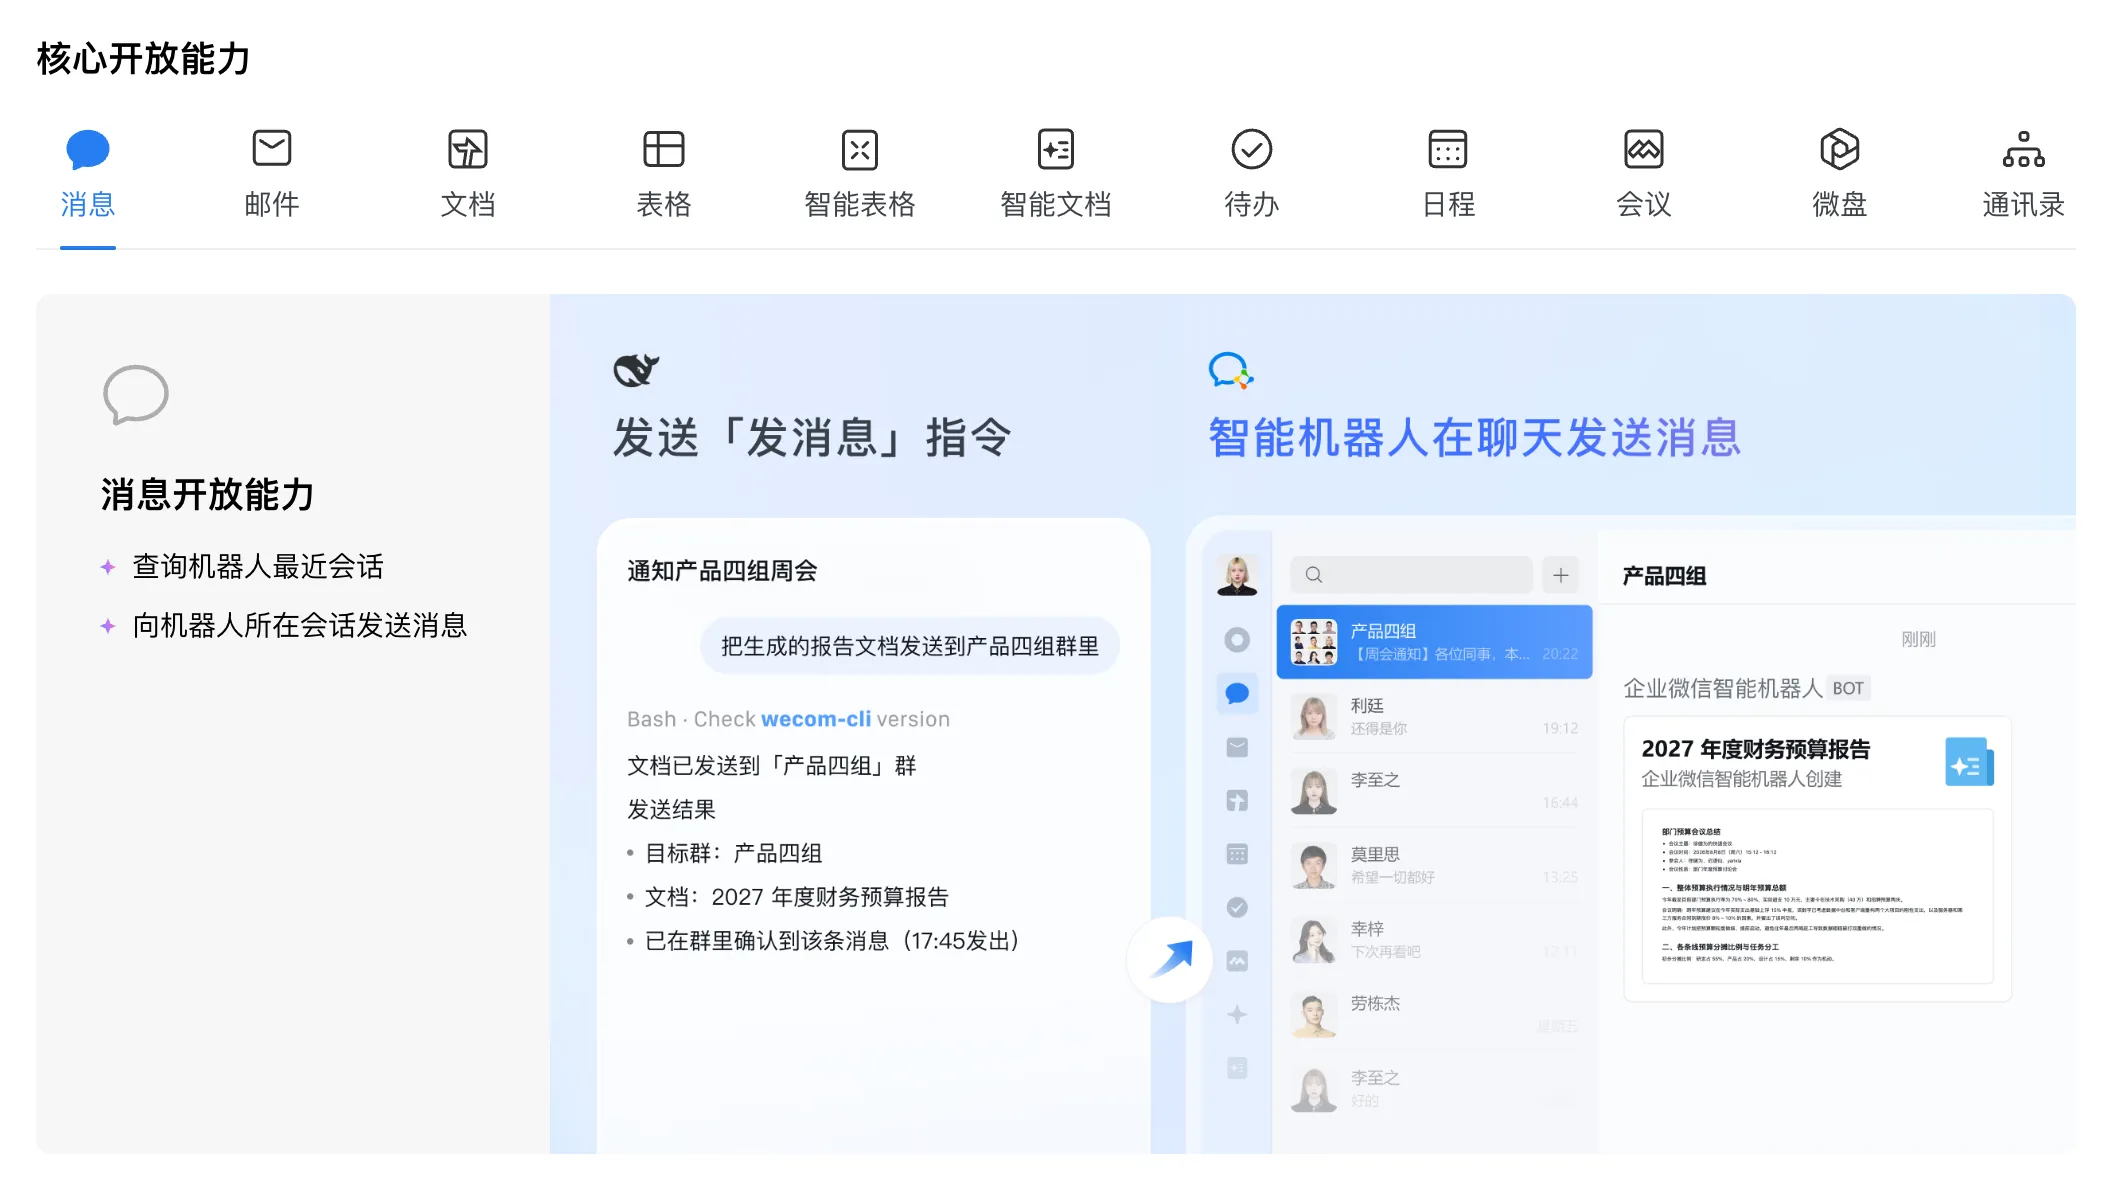The height and width of the screenshot is (1186, 2114).
Task: Click the wecom-cli link text
Action: click(816, 719)
